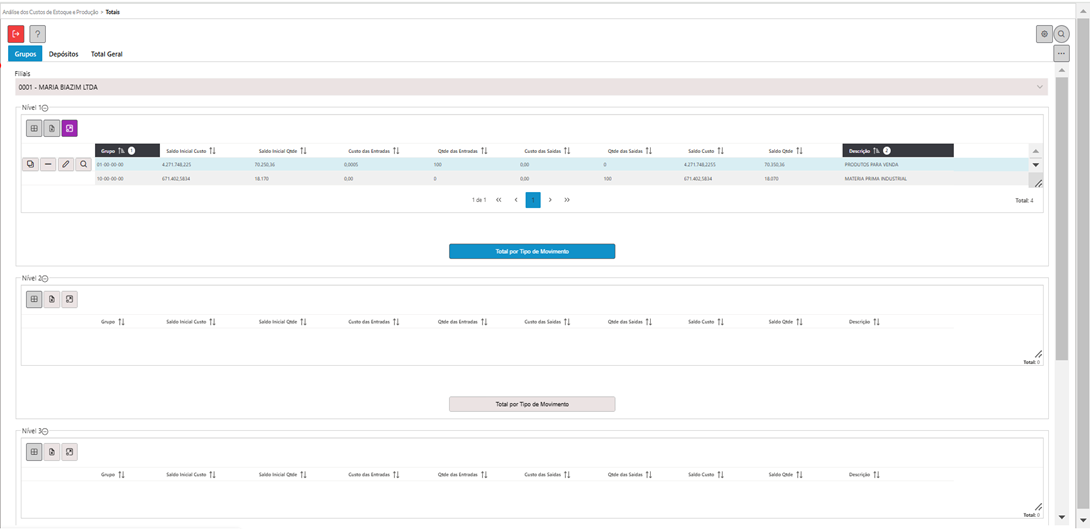
Task: Click the purple expand icon in Nível 1
Action: tap(69, 128)
